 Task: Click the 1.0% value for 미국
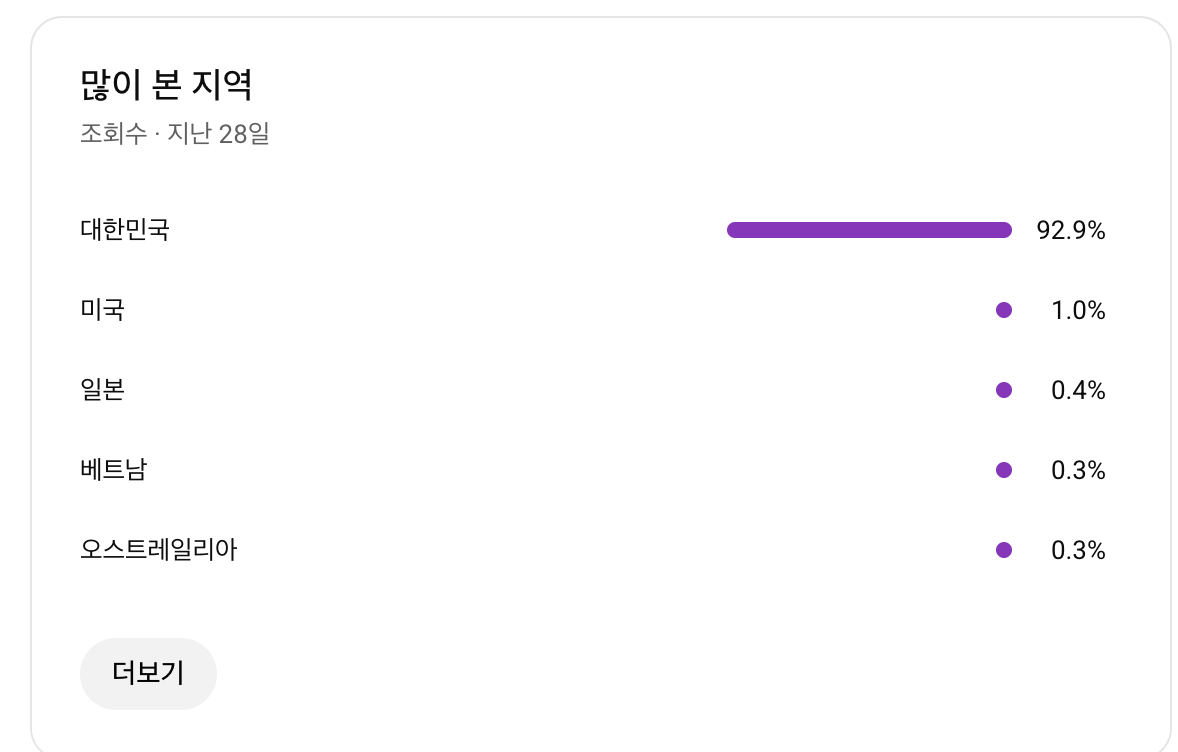pos(1078,311)
